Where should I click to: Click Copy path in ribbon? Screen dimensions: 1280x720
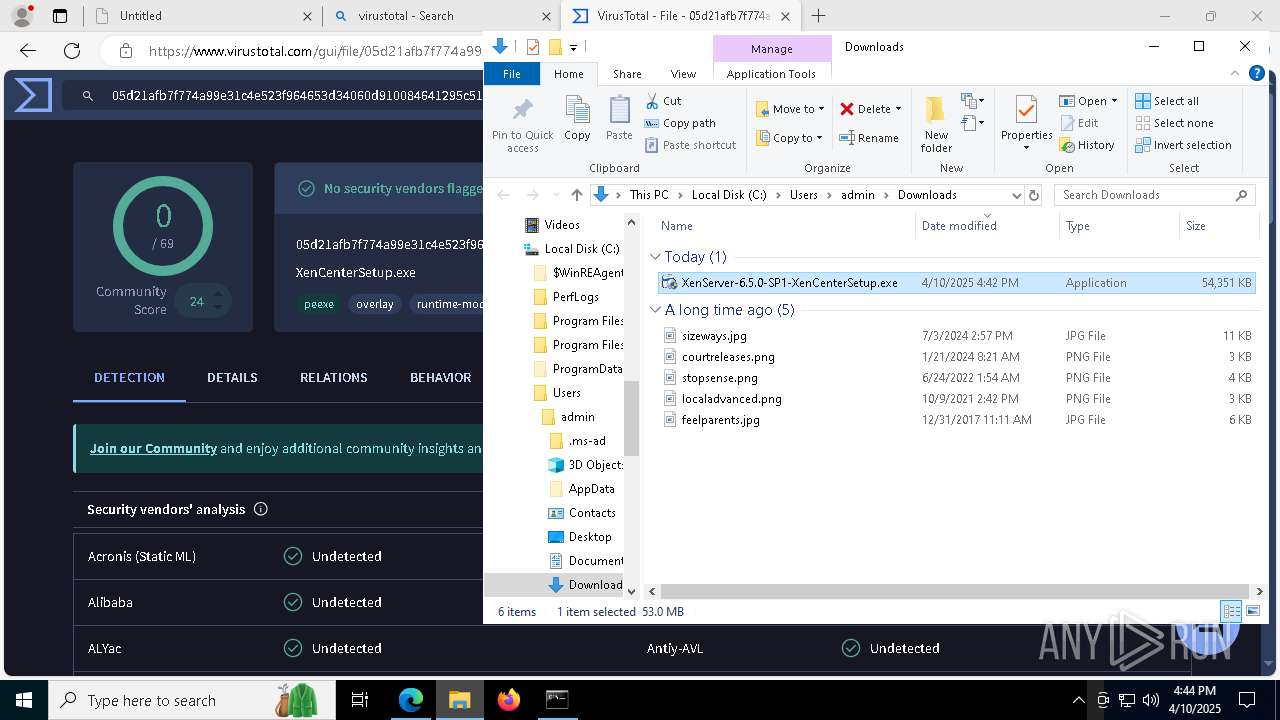point(680,123)
